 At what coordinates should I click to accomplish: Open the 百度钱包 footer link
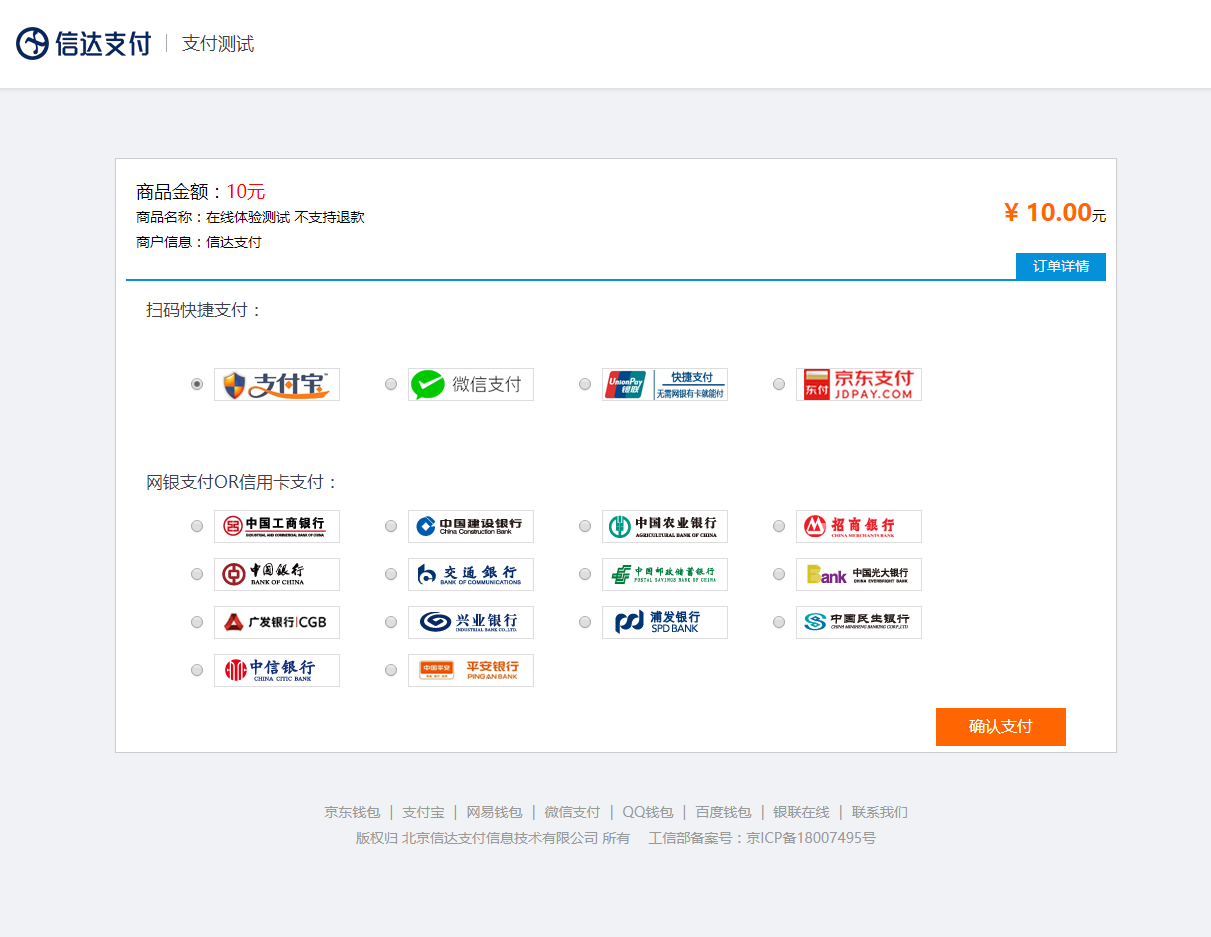point(723,812)
